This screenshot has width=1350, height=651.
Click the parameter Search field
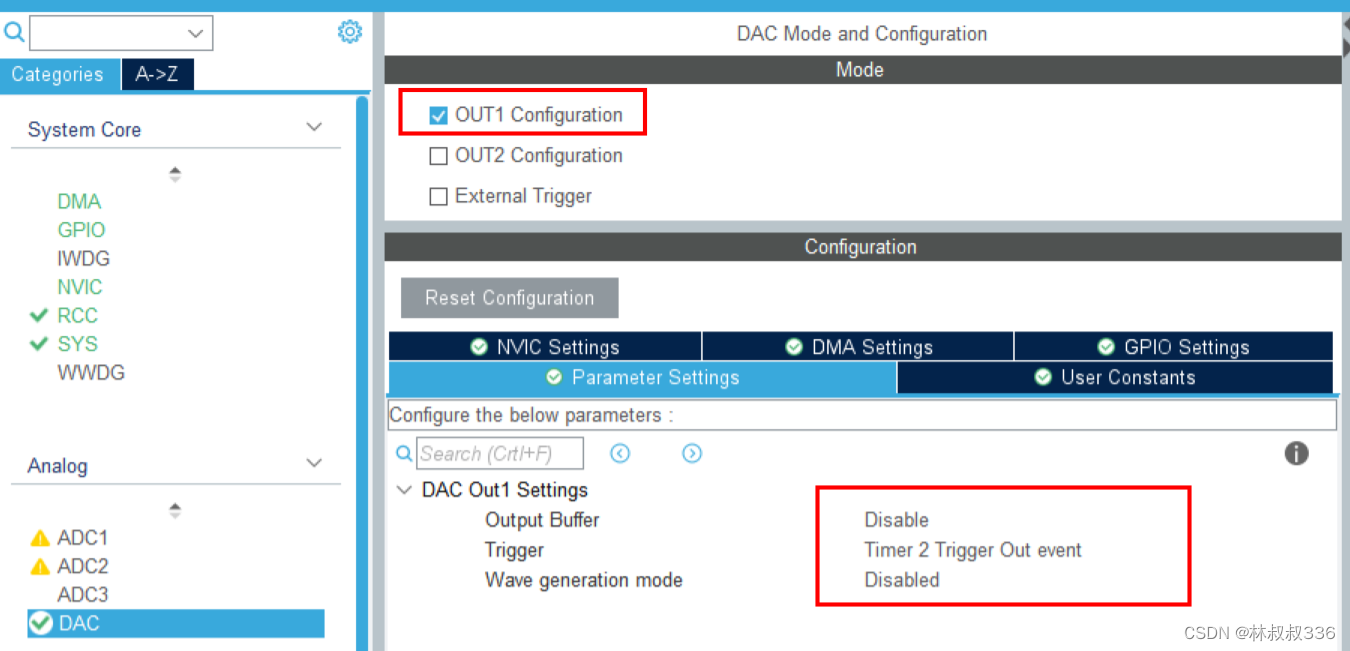500,454
